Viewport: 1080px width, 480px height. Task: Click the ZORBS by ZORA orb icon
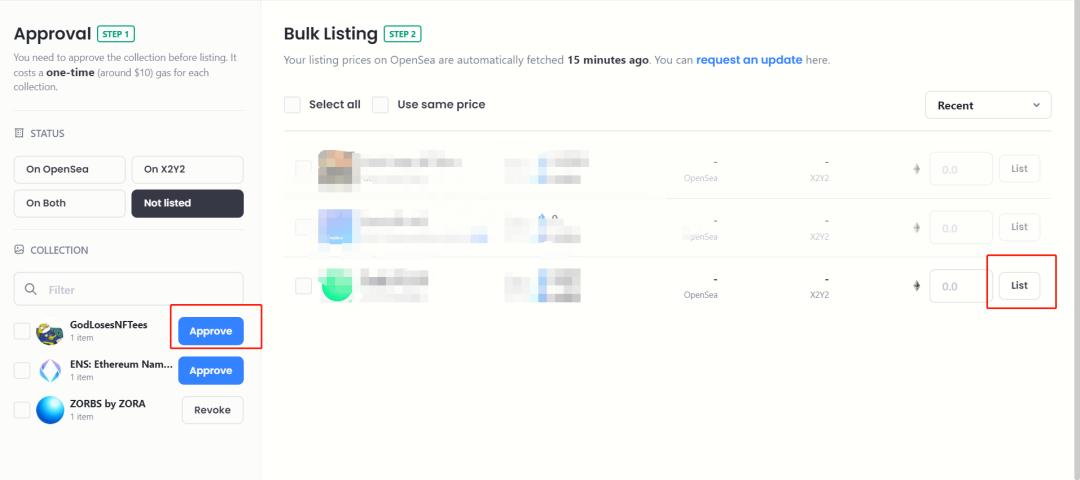50,410
